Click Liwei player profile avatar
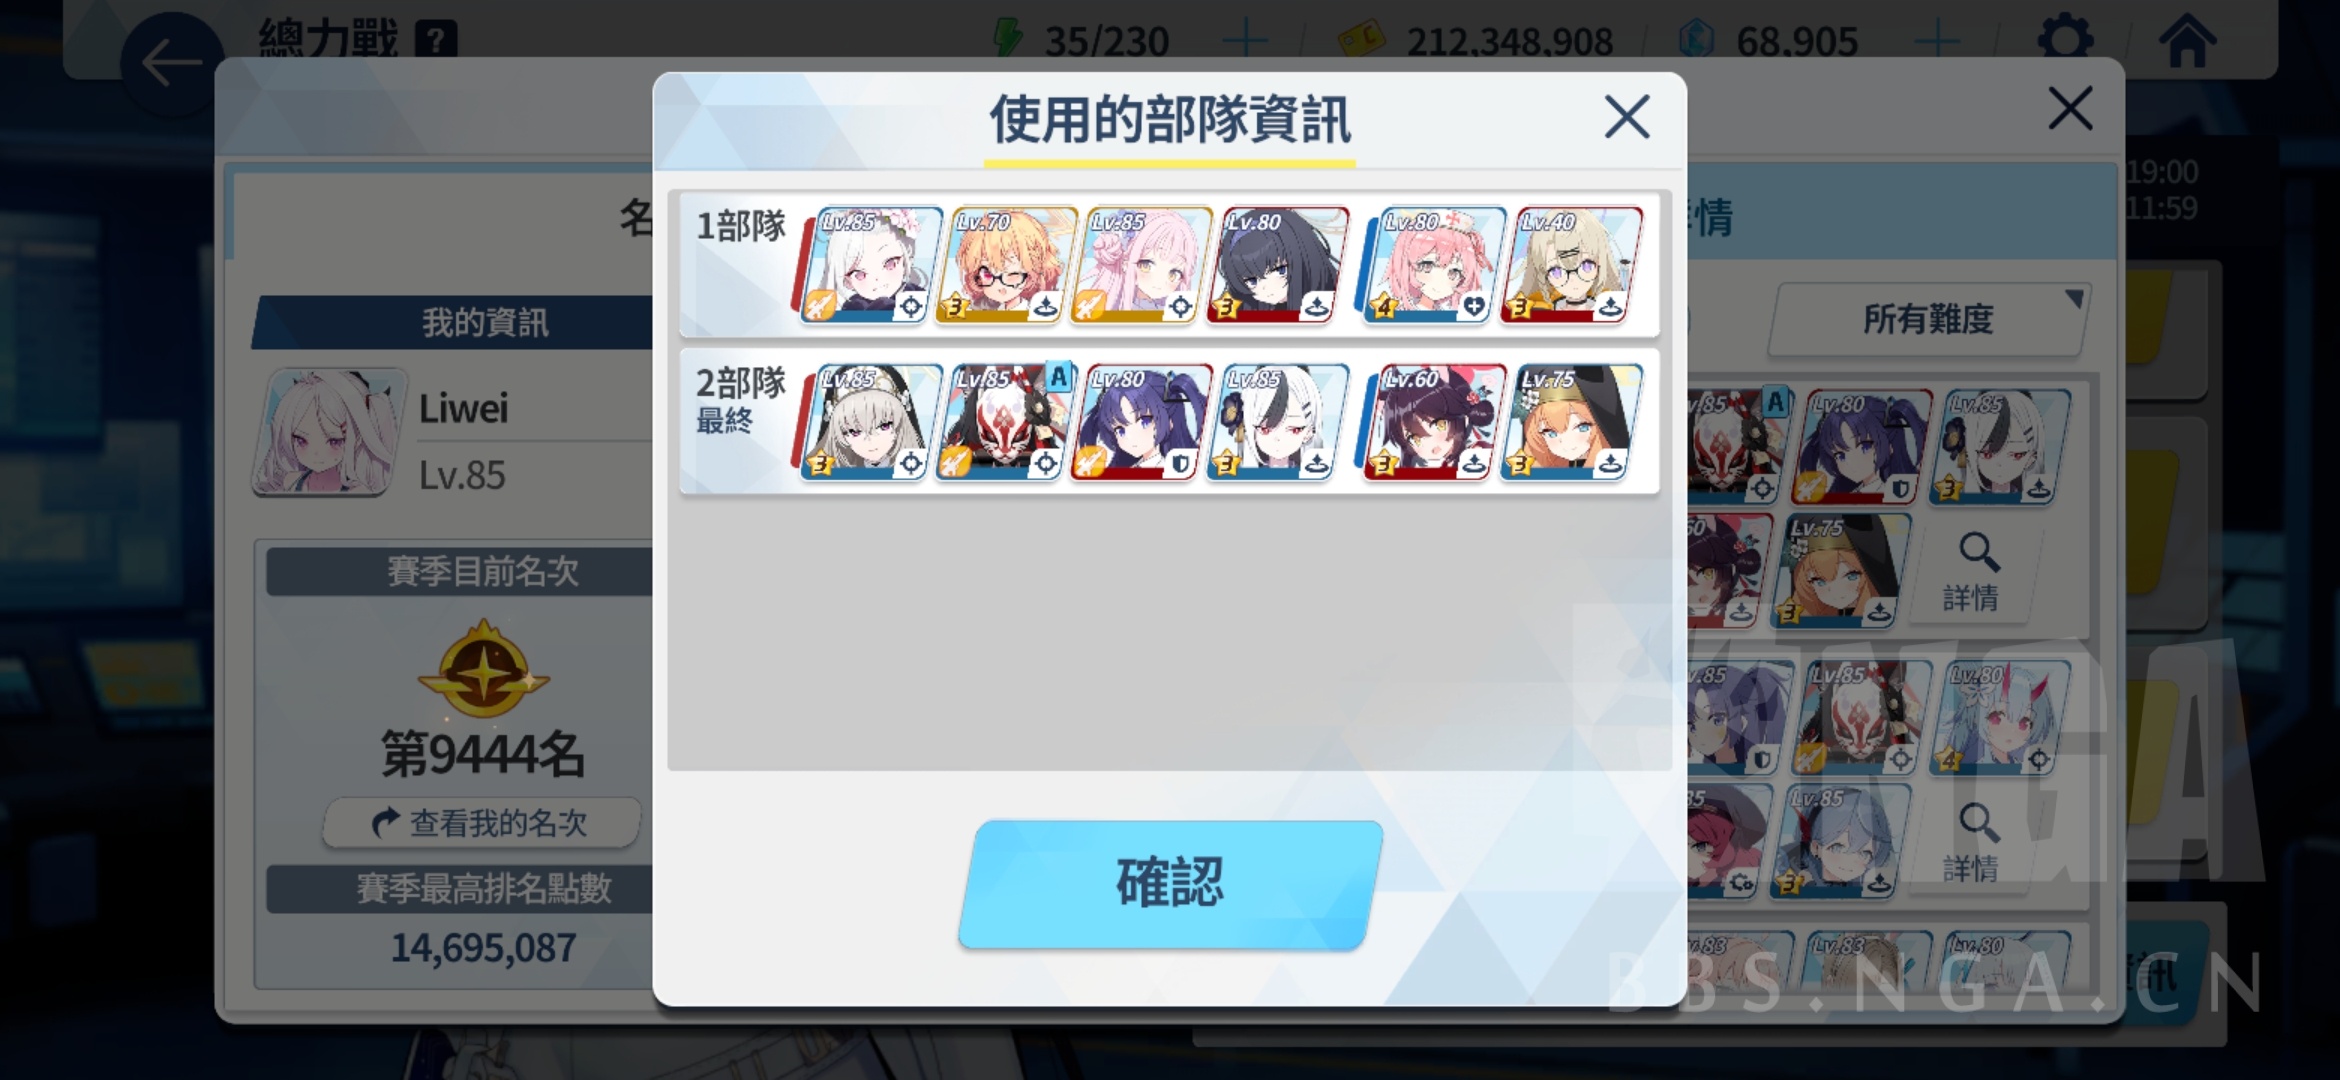 point(330,432)
